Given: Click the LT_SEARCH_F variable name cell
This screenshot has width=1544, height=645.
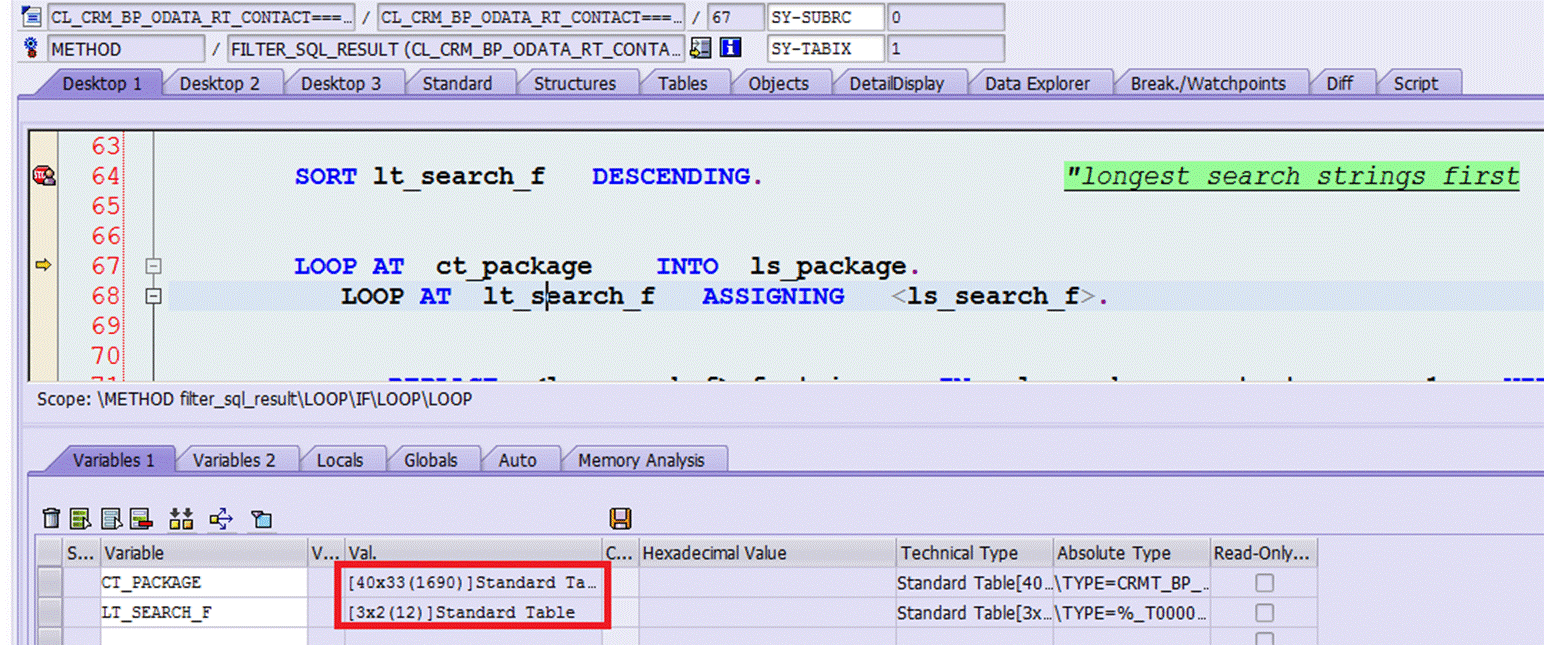Looking at the screenshot, I should [x=204, y=612].
